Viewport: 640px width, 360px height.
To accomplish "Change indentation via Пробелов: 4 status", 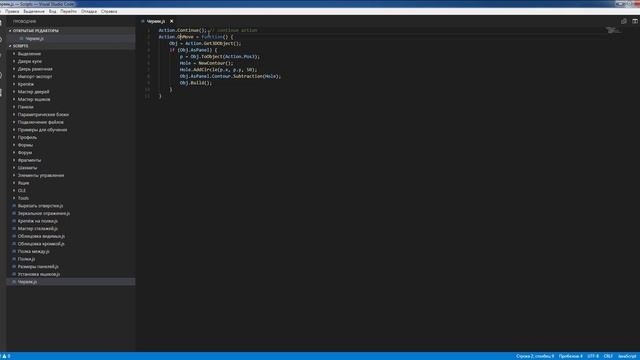I will click(x=571, y=356).
